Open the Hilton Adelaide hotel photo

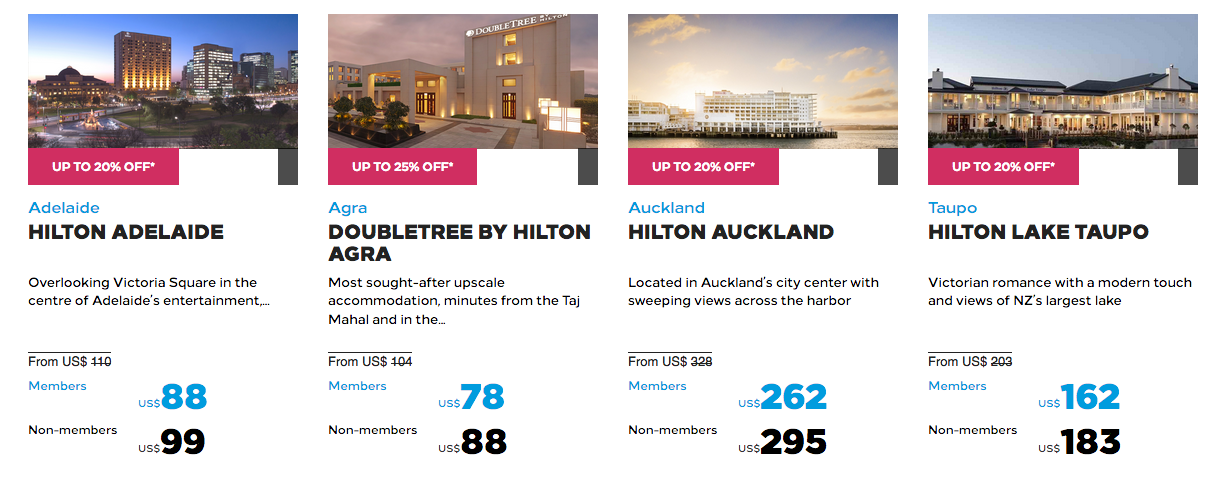click(163, 81)
